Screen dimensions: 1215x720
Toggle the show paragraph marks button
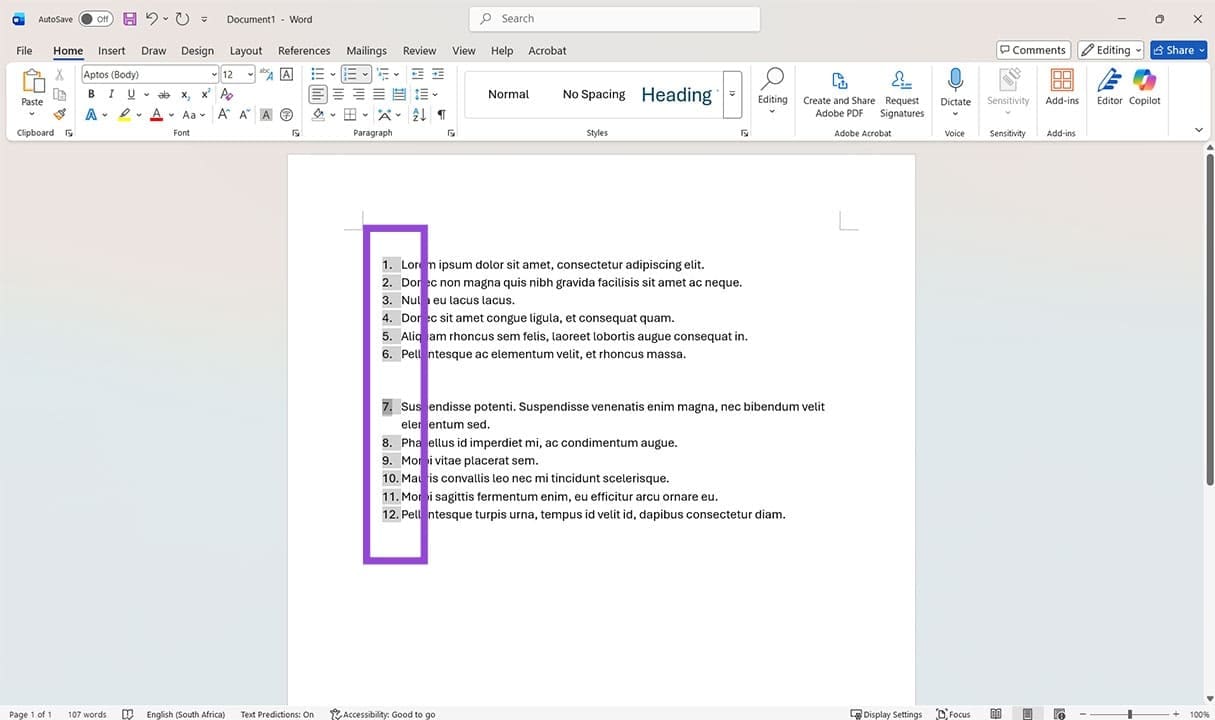pyautogui.click(x=441, y=114)
